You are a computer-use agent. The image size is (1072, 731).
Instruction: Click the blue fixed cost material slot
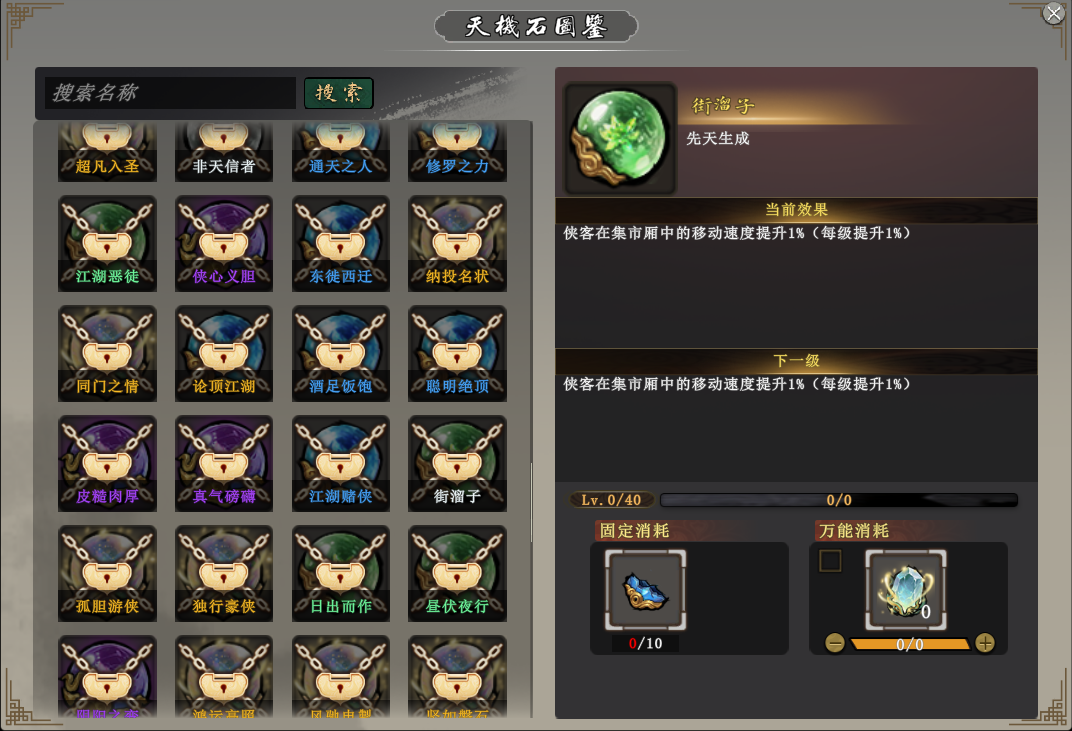point(645,589)
